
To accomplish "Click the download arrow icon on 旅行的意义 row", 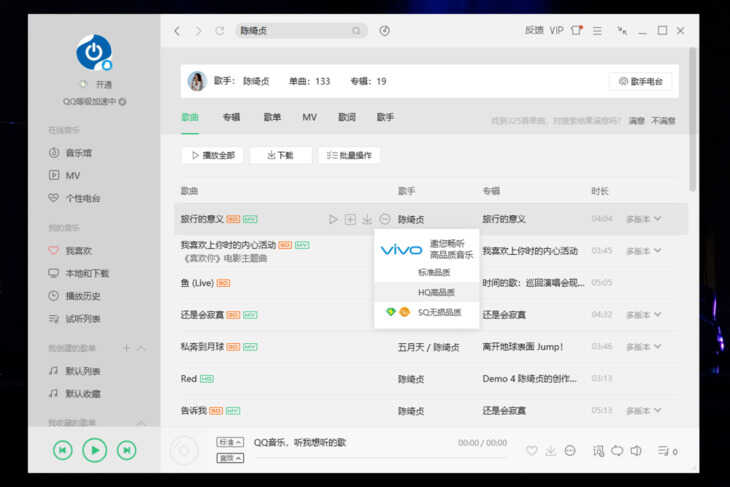I will coord(367,219).
